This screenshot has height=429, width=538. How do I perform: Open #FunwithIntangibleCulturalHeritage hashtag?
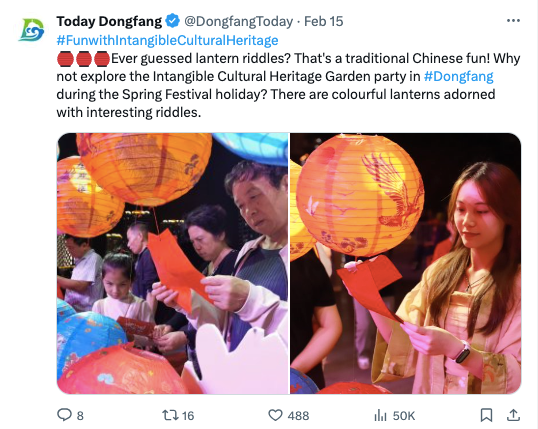(167, 40)
